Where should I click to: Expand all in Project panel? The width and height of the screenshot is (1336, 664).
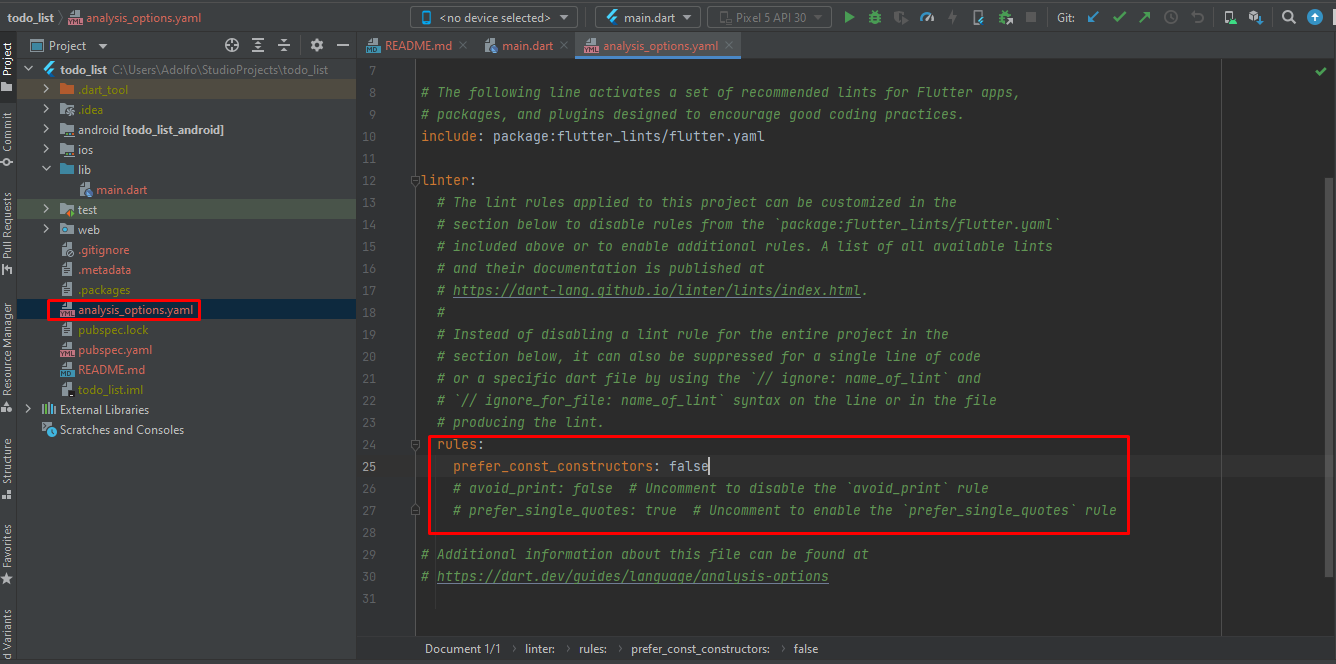(258, 45)
